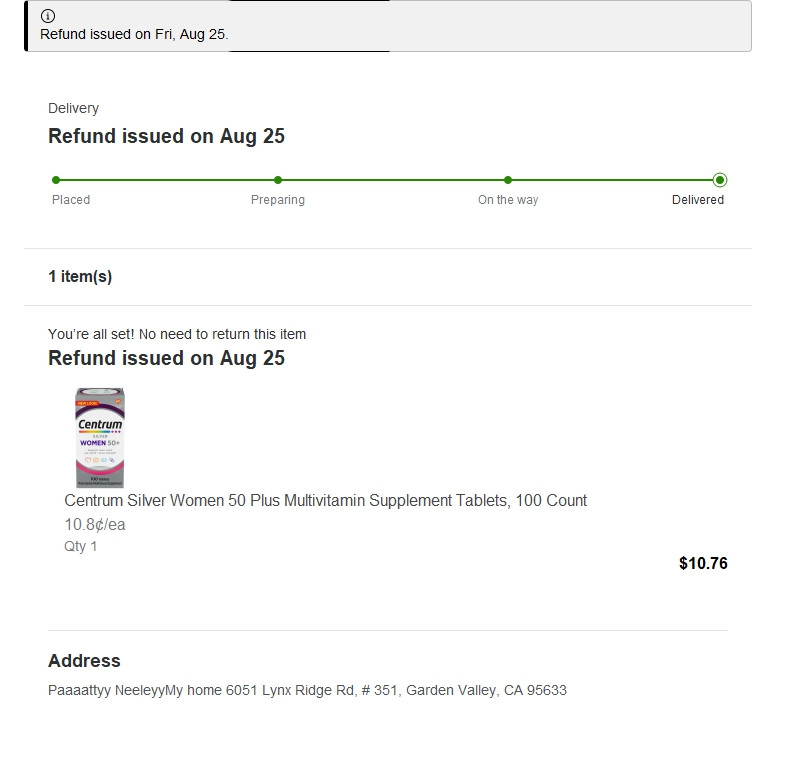This screenshot has height=766, width=800.
Task: Click the 'Qty 1' quantity text
Action: click(x=81, y=546)
